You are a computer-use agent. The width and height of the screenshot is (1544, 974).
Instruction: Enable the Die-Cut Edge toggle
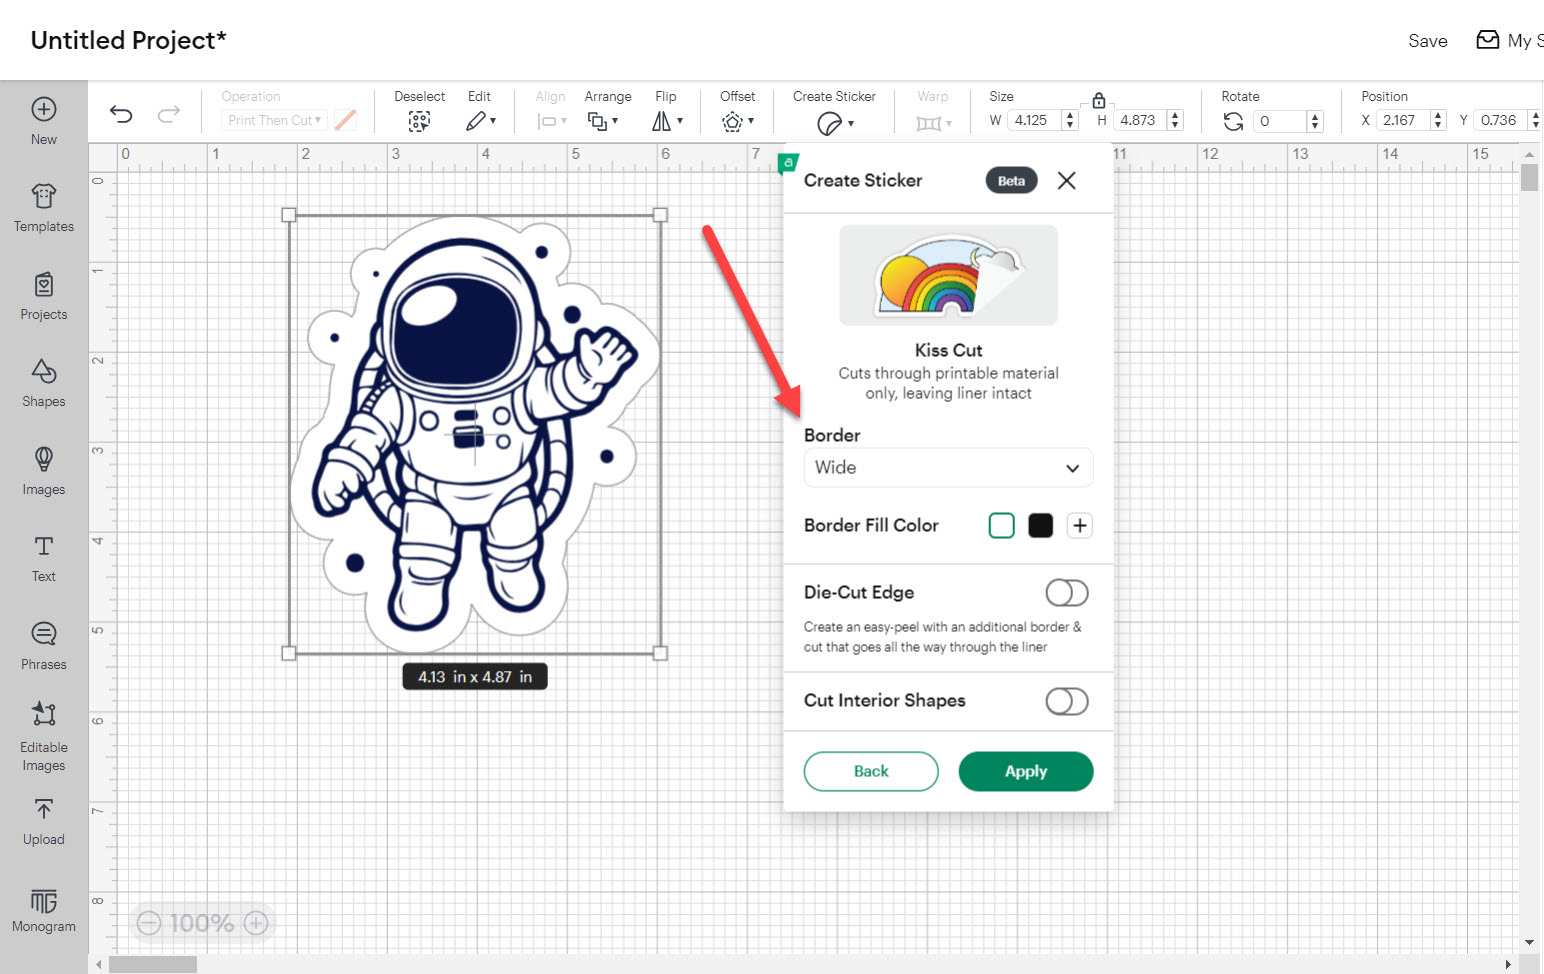(x=1066, y=592)
